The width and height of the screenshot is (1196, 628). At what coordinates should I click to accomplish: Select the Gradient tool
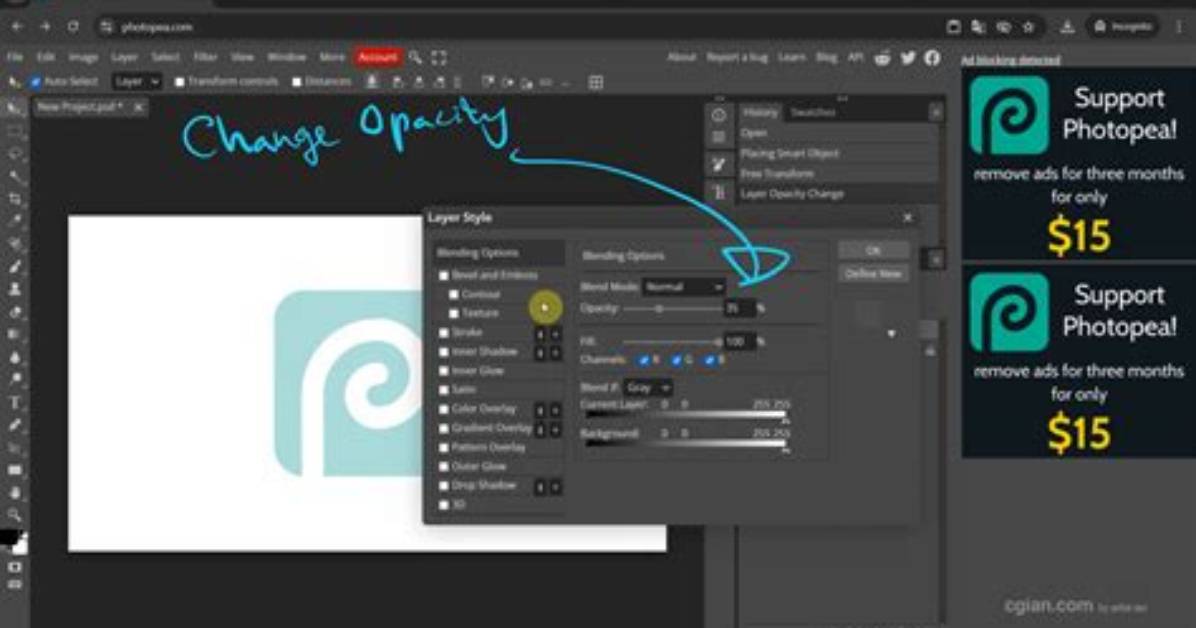(14, 334)
